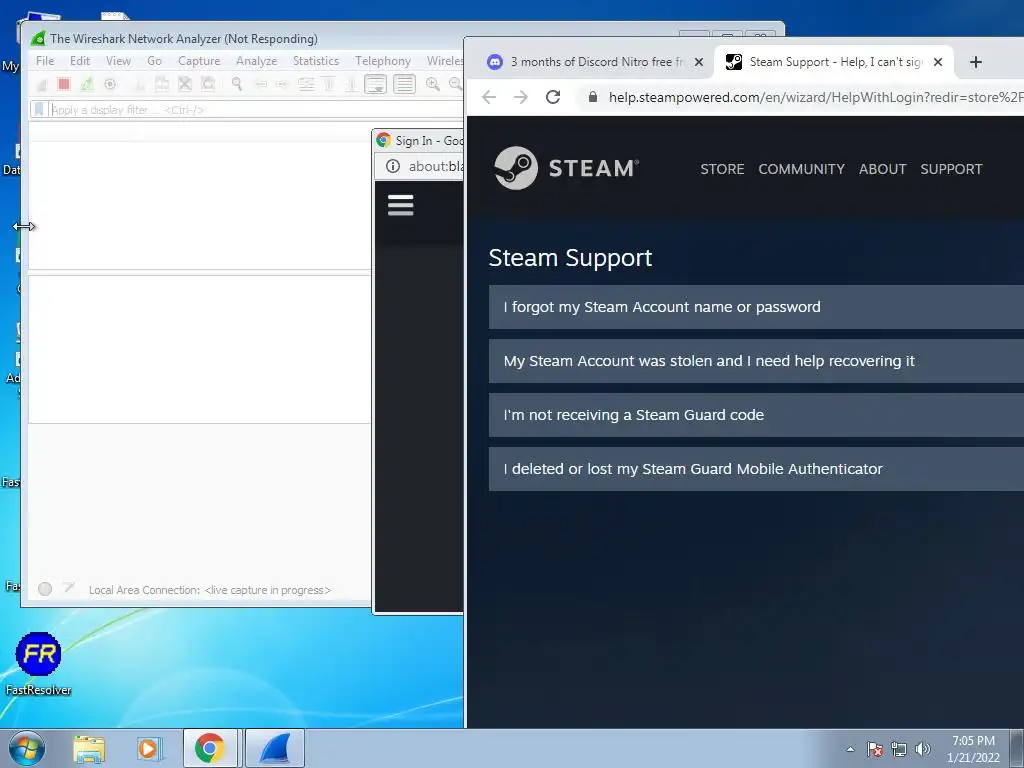Jump to first packet in Wireshark

pos(328,84)
